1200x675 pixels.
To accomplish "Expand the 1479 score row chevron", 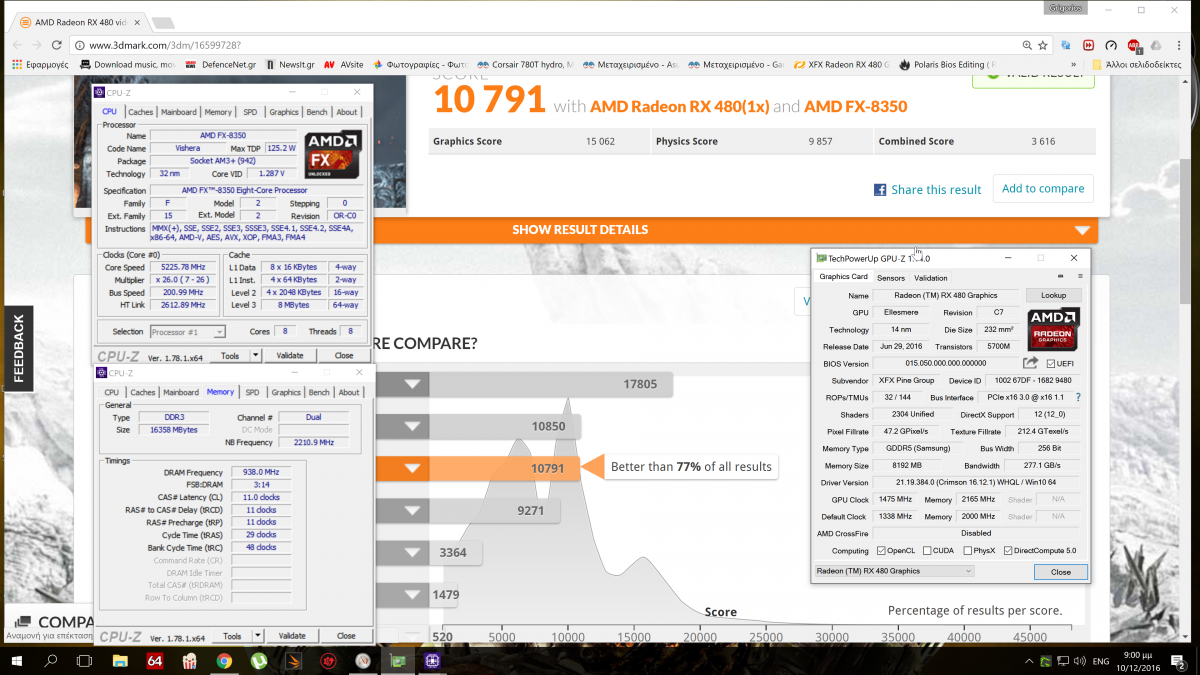I will (413, 595).
